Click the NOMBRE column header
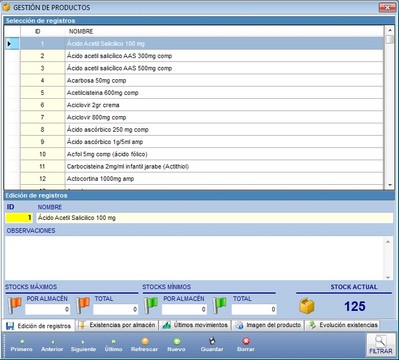Viewport: 399px width, 360px height. 224,31
